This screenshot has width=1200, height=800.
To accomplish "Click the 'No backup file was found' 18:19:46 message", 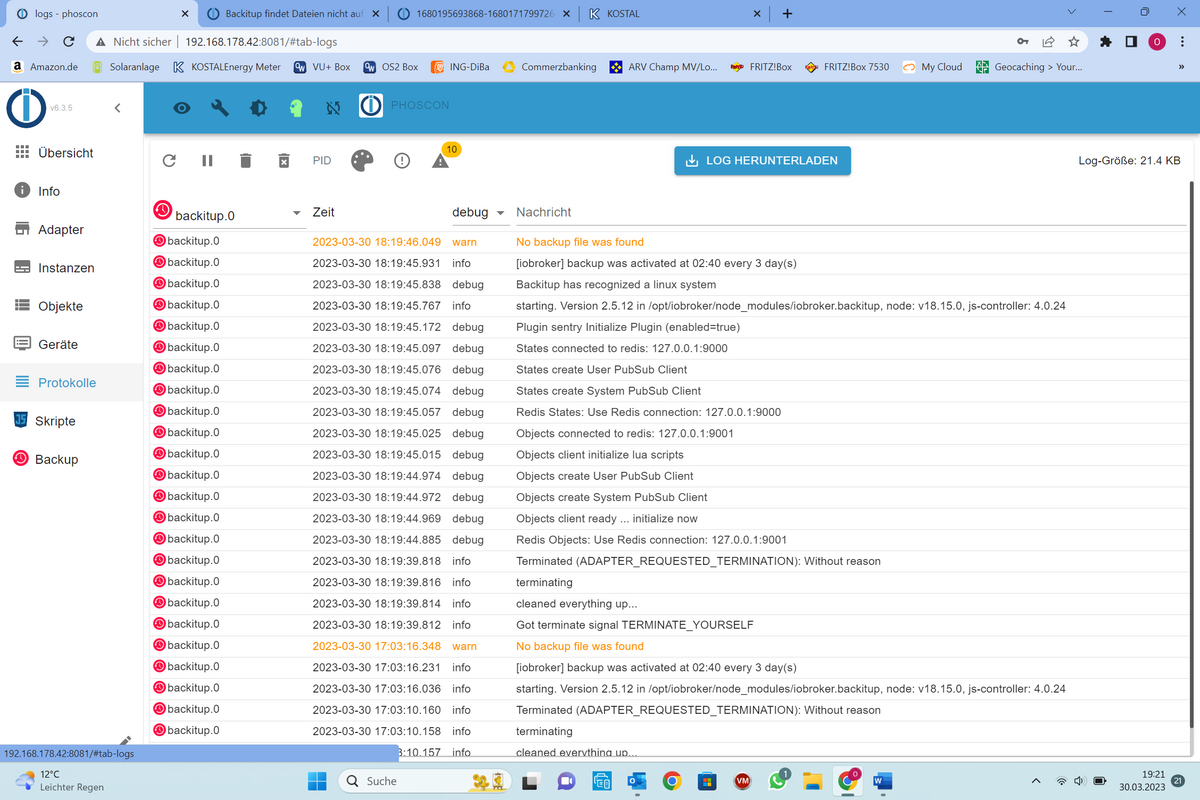I will click(x=580, y=242).
